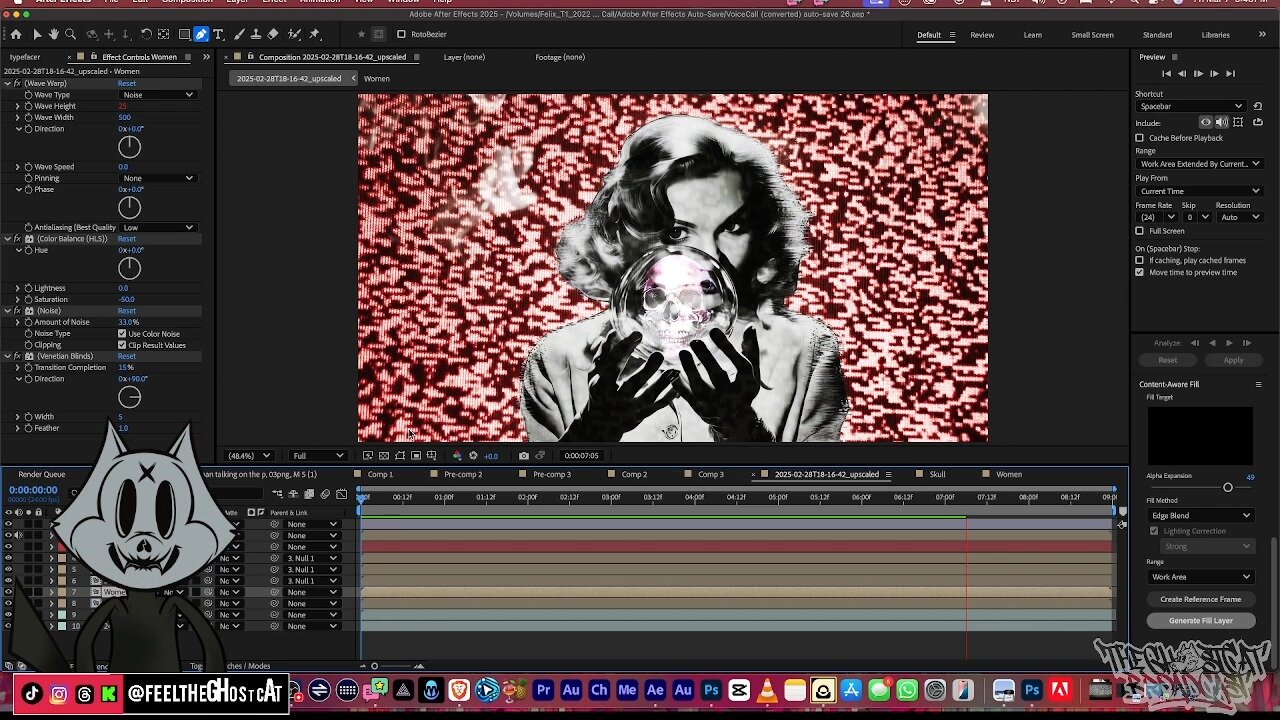Include audio in preview speaker icon
The height and width of the screenshot is (720, 1280).
(1221, 122)
